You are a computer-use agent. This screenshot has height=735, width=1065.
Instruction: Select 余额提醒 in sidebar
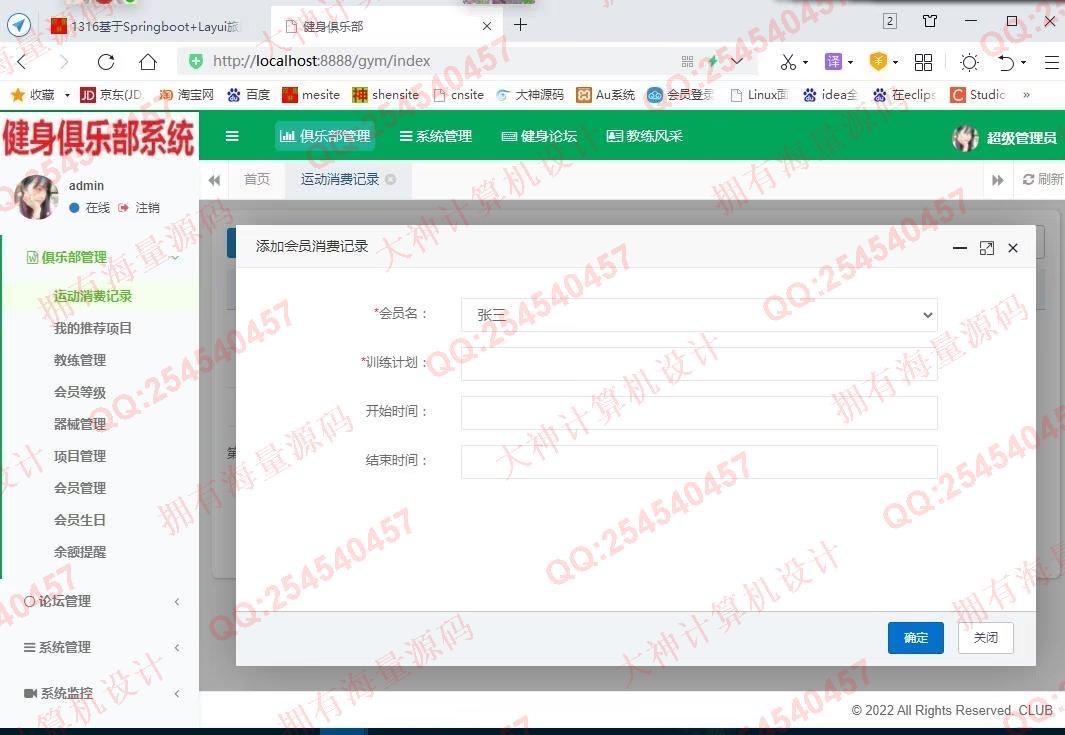click(80, 552)
